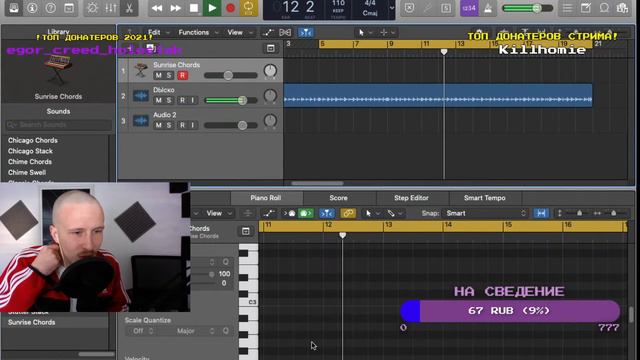This screenshot has width=640, height=360.
Task: Click the Dbicxo waveform track icon
Action: coord(141,96)
